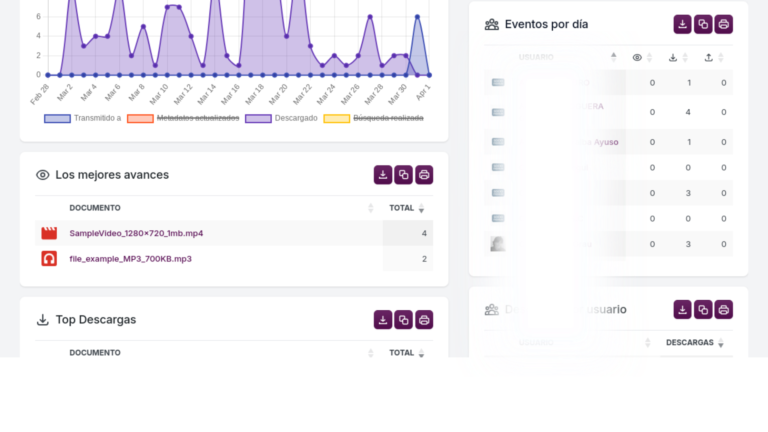Open file_example_MP3_700KB.mp3 document
Viewport: 768px width, 432px height.
point(130,259)
